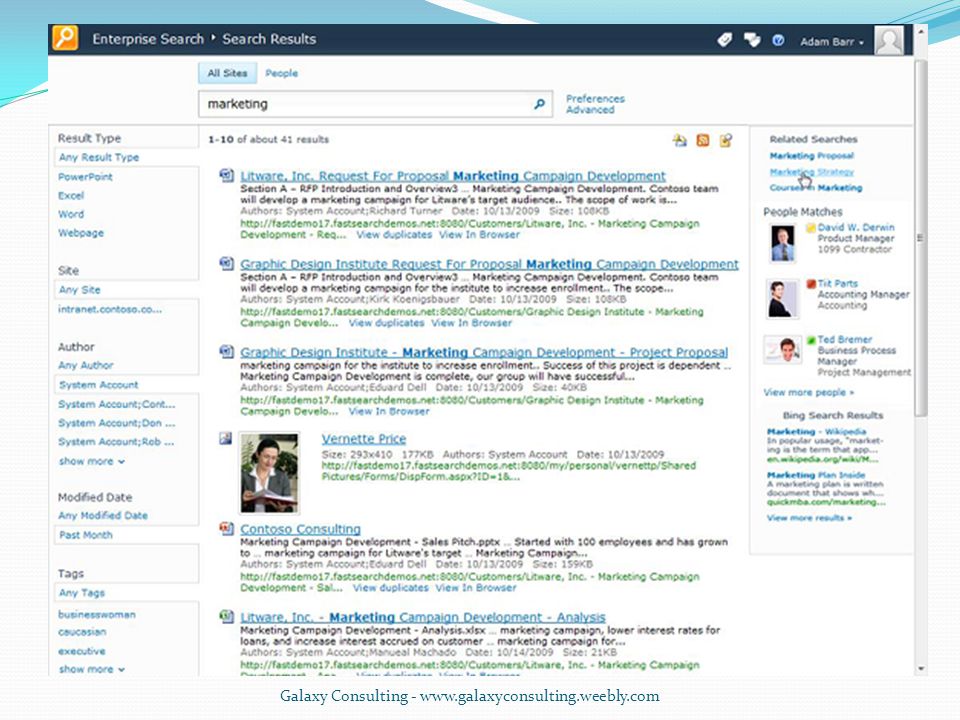The width and height of the screenshot is (960, 720).
Task: Open the tags and notes icon in header
Action: [x=724, y=40]
